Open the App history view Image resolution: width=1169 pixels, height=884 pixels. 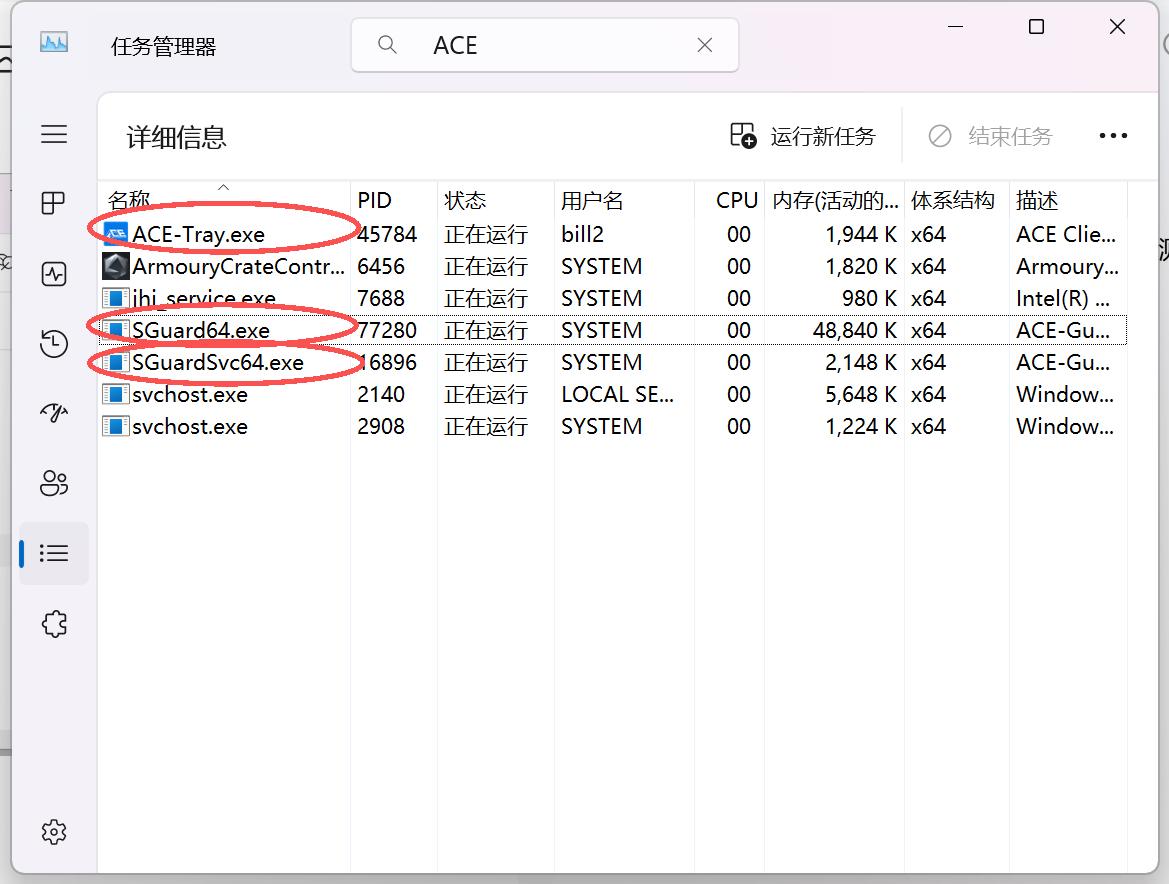coord(54,343)
